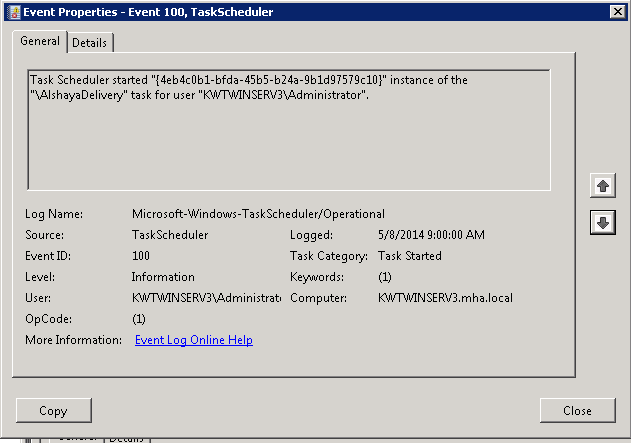The height and width of the screenshot is (443, 631).
Task: Click the Task Category value Task Started
Action: tap(410, 255)
